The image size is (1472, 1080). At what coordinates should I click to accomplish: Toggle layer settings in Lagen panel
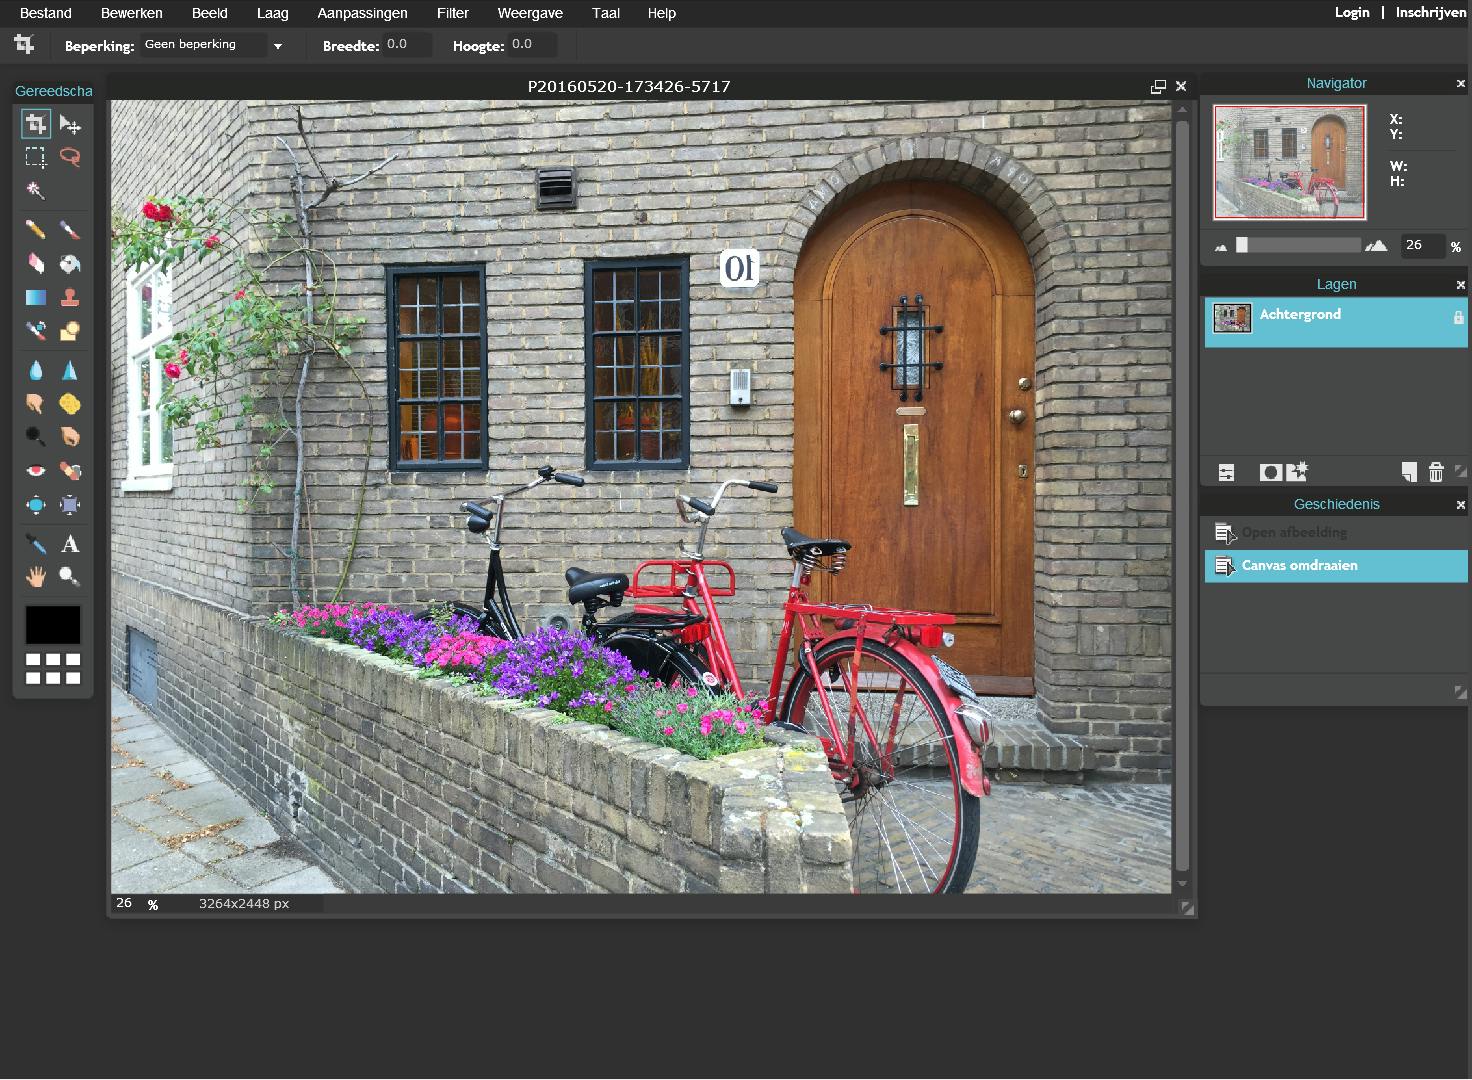1226,472
